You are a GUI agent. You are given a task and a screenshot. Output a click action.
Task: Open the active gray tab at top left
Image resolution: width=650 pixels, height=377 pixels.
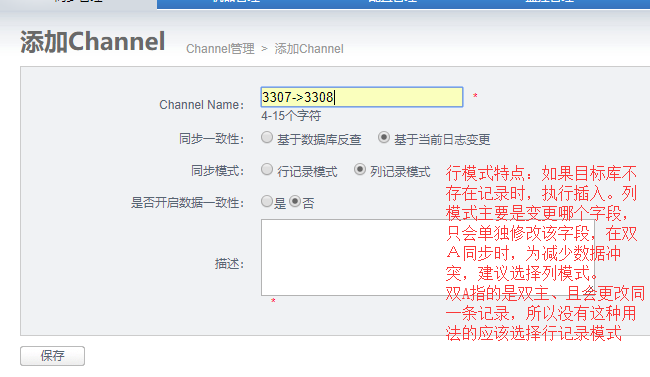pyautogui.click(x=78, y=3)
